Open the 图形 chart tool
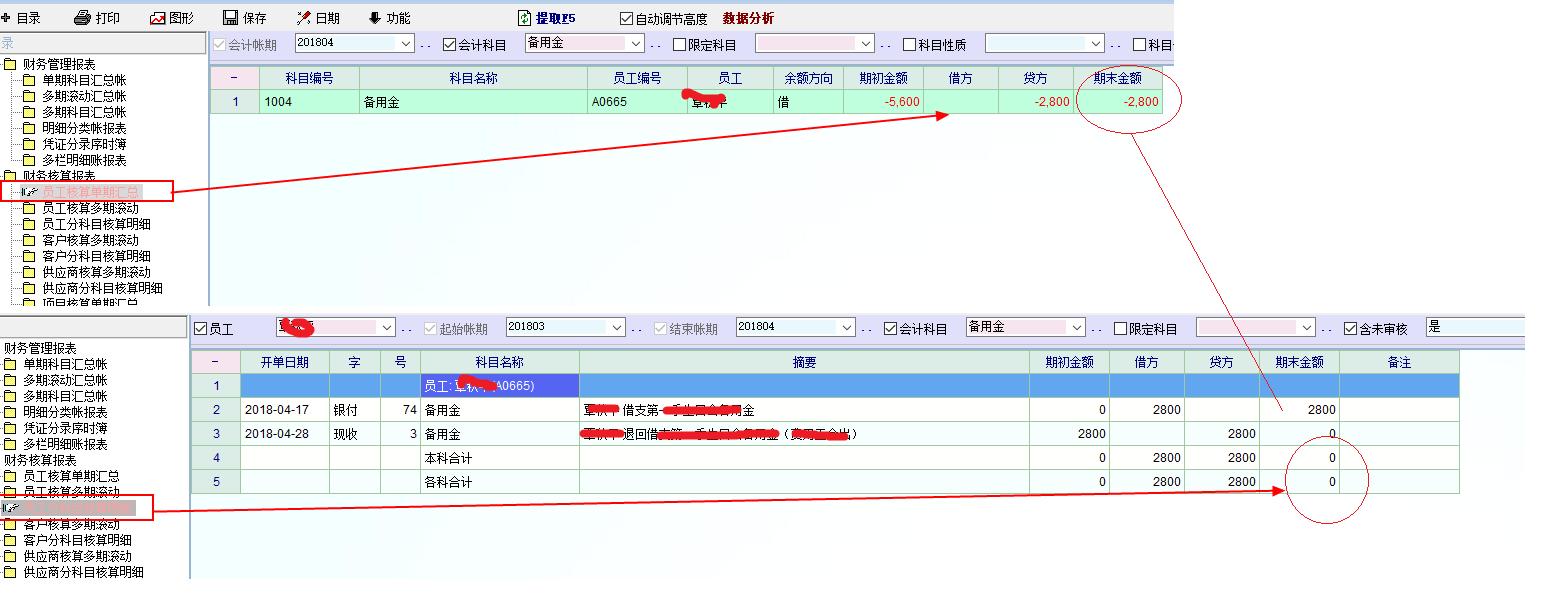Viewport: 1546px width, 613px height. pyautogui.click(x=158, y=18)
